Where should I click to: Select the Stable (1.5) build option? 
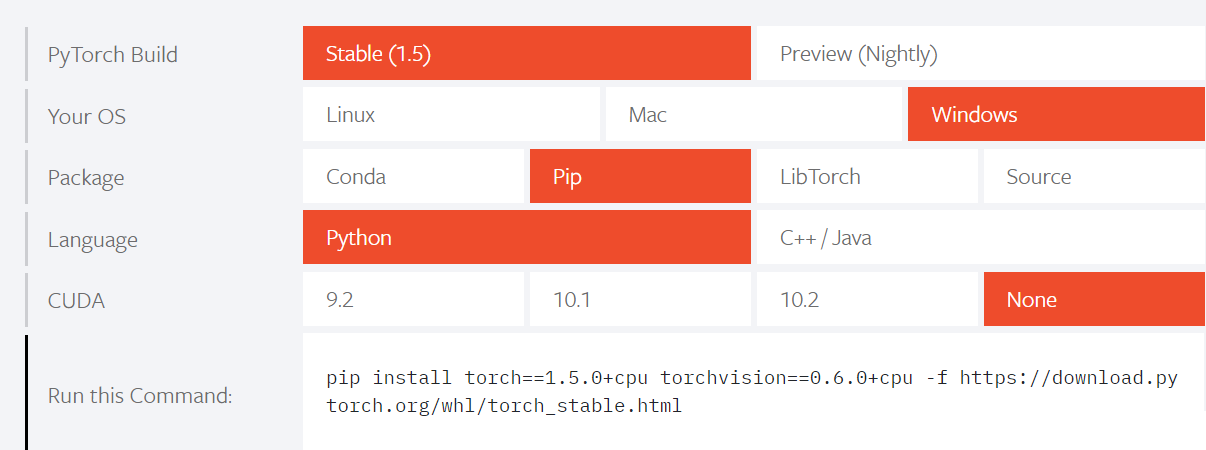526,54
